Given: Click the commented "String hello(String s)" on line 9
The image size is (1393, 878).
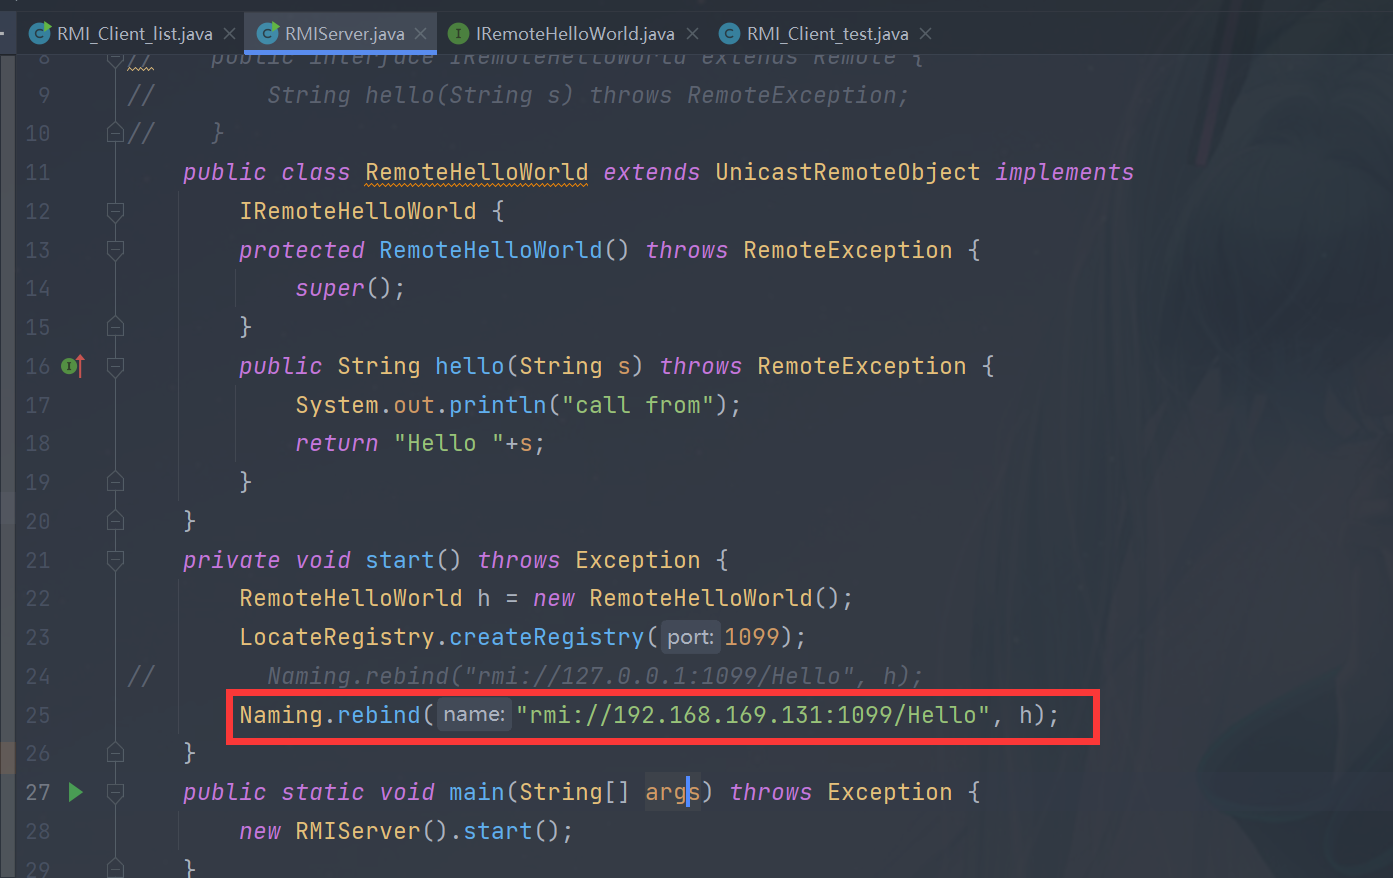Looking at the screenshot, I should tap(421, 95).
